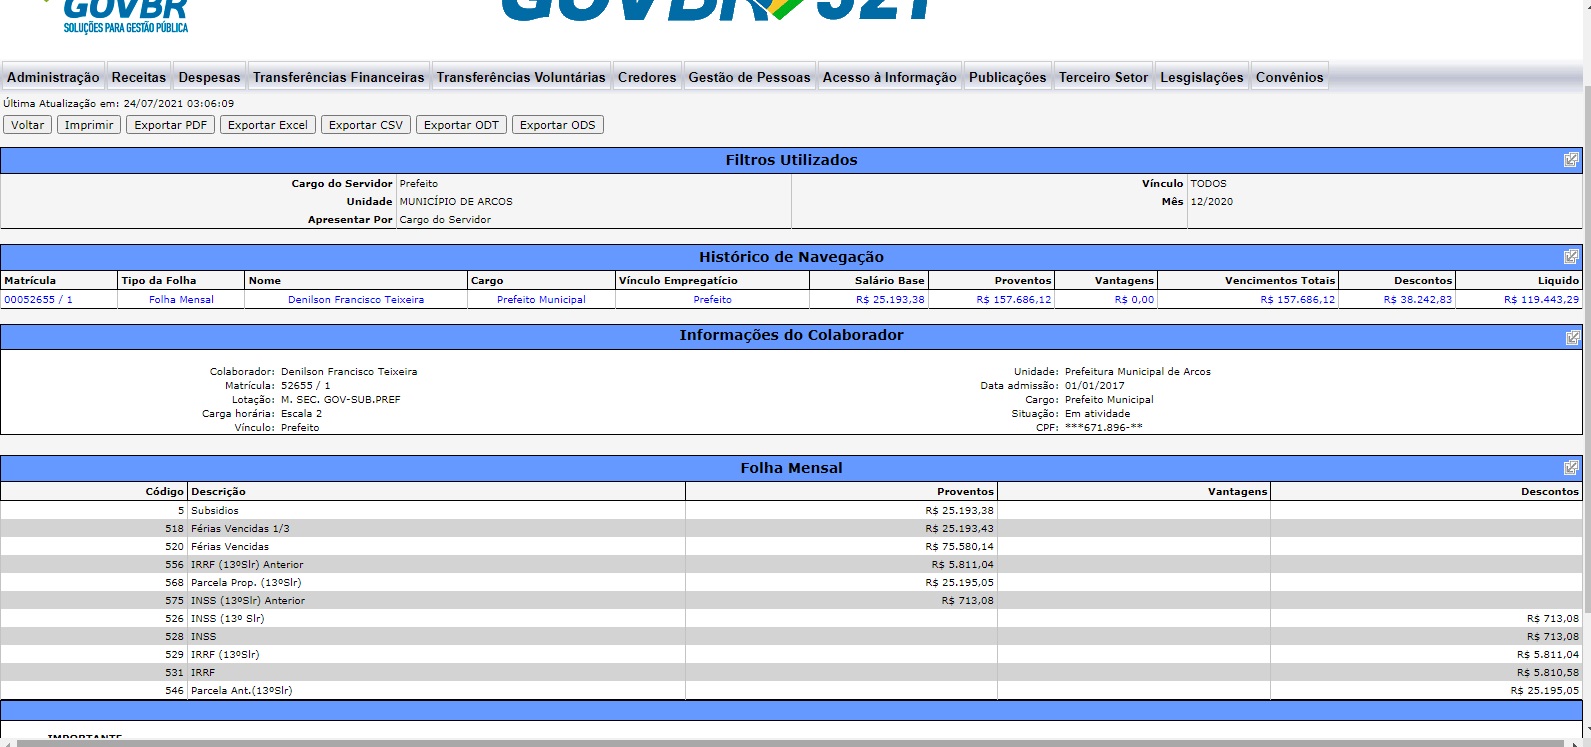Open Transferências Voluntárias menu
This screenshot has width=1591, height=747.
(521, 77)
